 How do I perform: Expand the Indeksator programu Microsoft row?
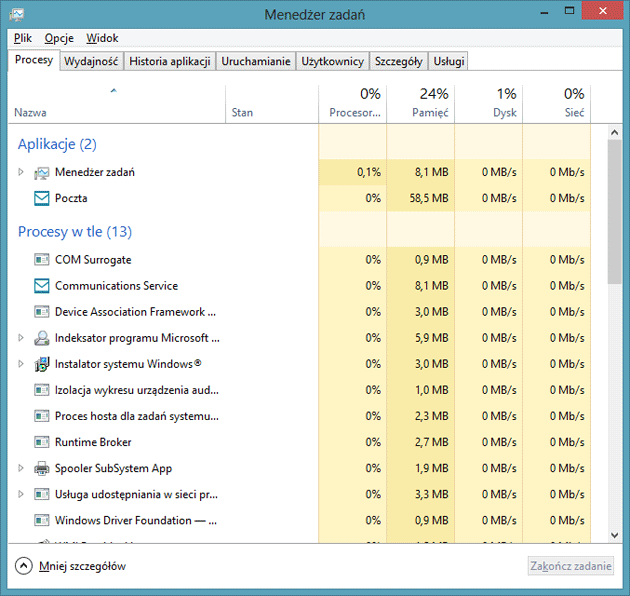click(20, 338)
